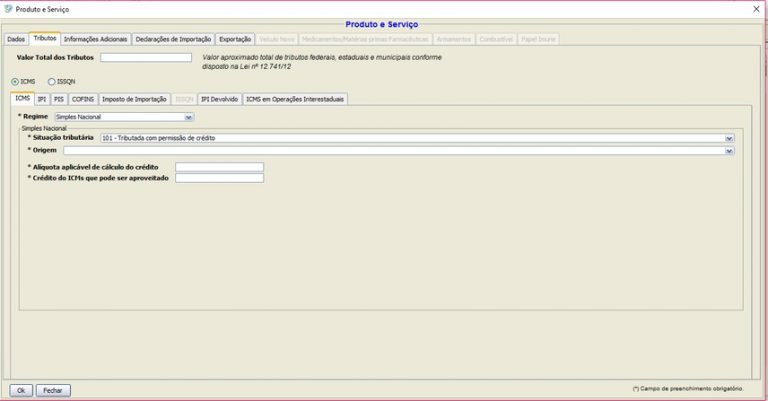The width and height of the screenshot is (768, 401).
Task: Switch to the Exportação tab
Action: pyautogui.click(x=235, y=39)
